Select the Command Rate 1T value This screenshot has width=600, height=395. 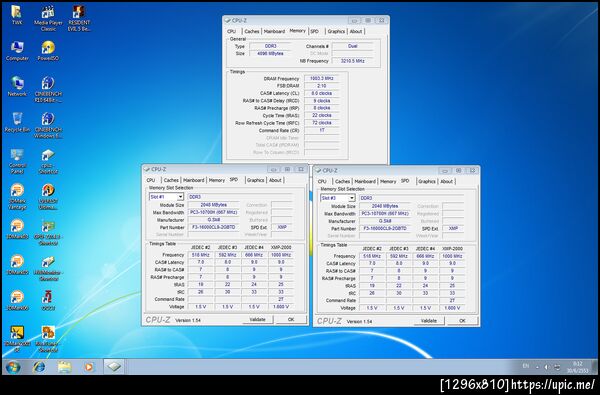pos(322,130)
